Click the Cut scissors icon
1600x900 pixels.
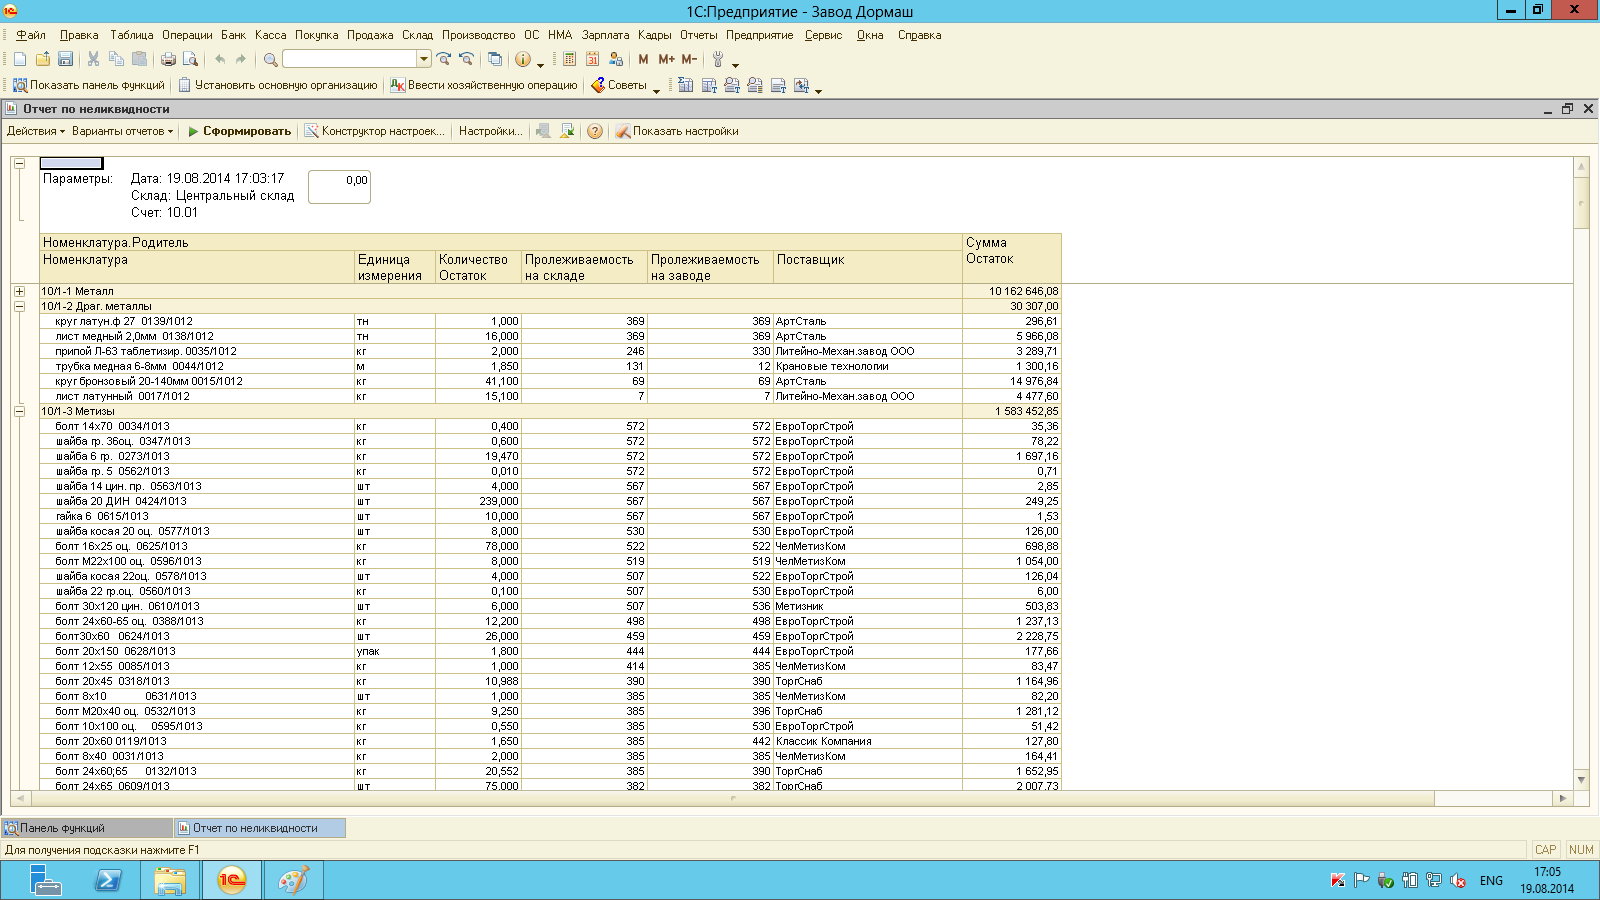93,60
